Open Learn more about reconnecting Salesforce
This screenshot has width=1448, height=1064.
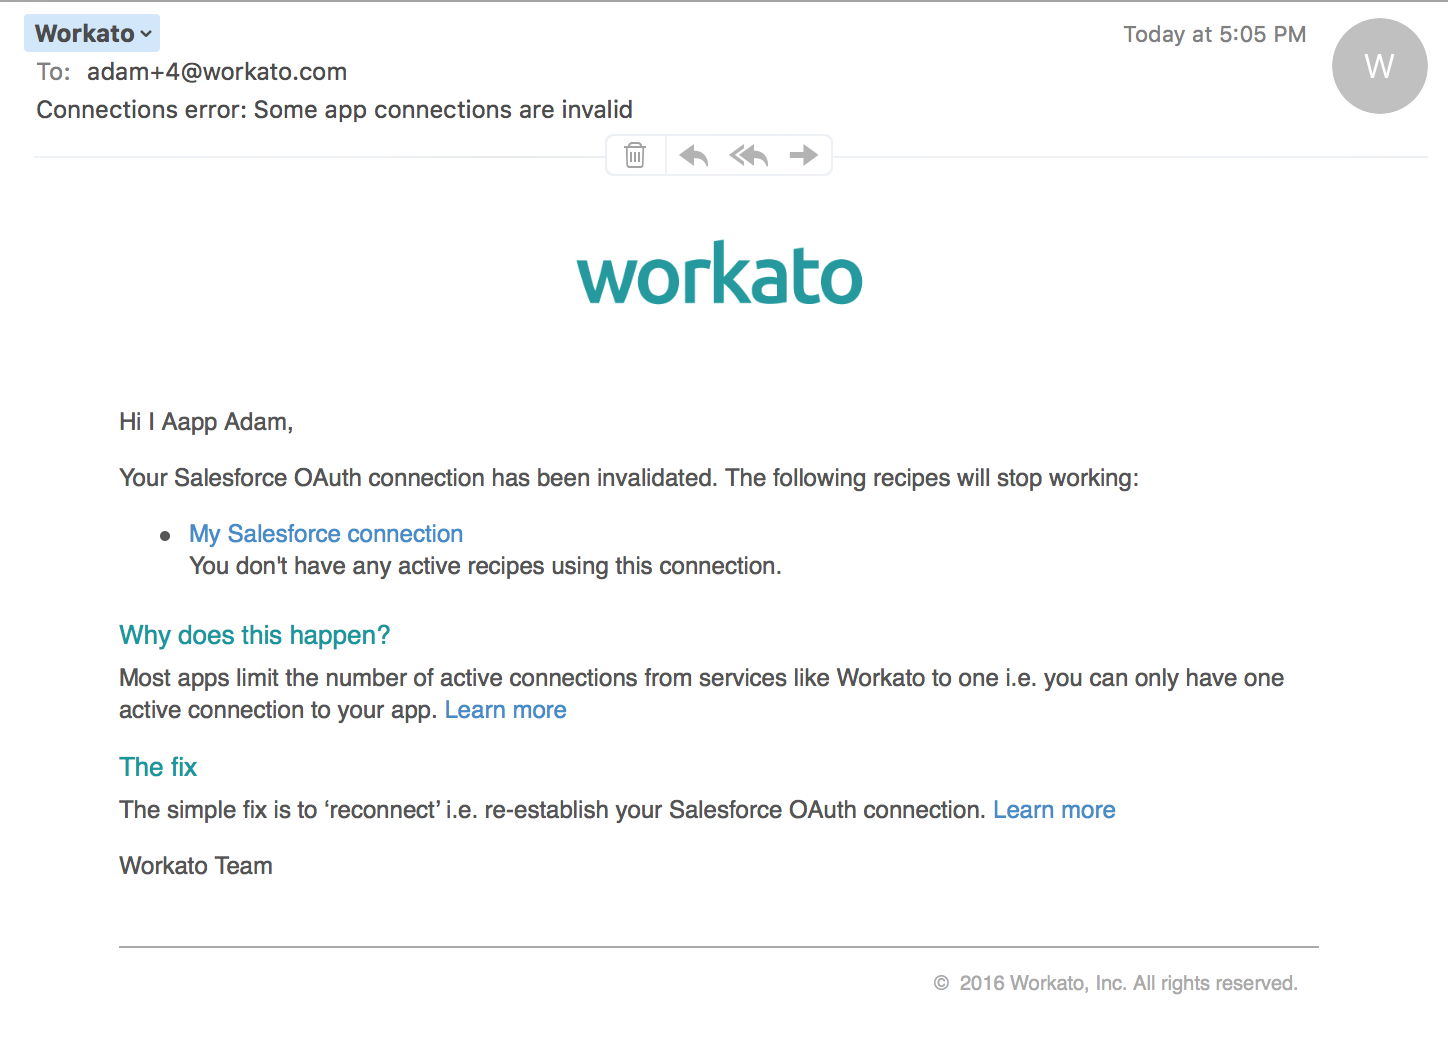1054,810
